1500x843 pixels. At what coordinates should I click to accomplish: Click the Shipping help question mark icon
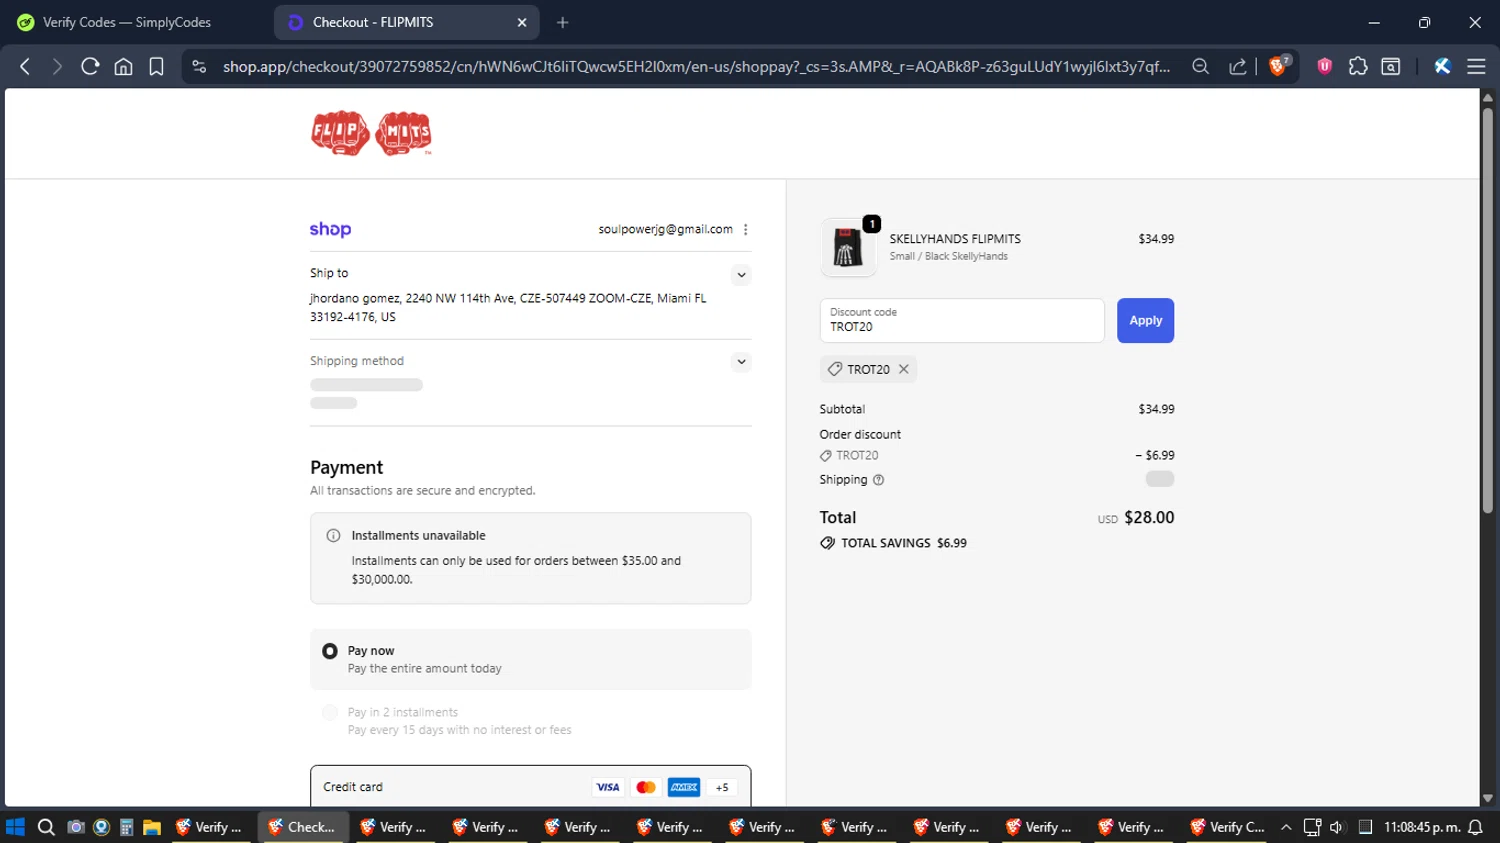coord(878,480)
